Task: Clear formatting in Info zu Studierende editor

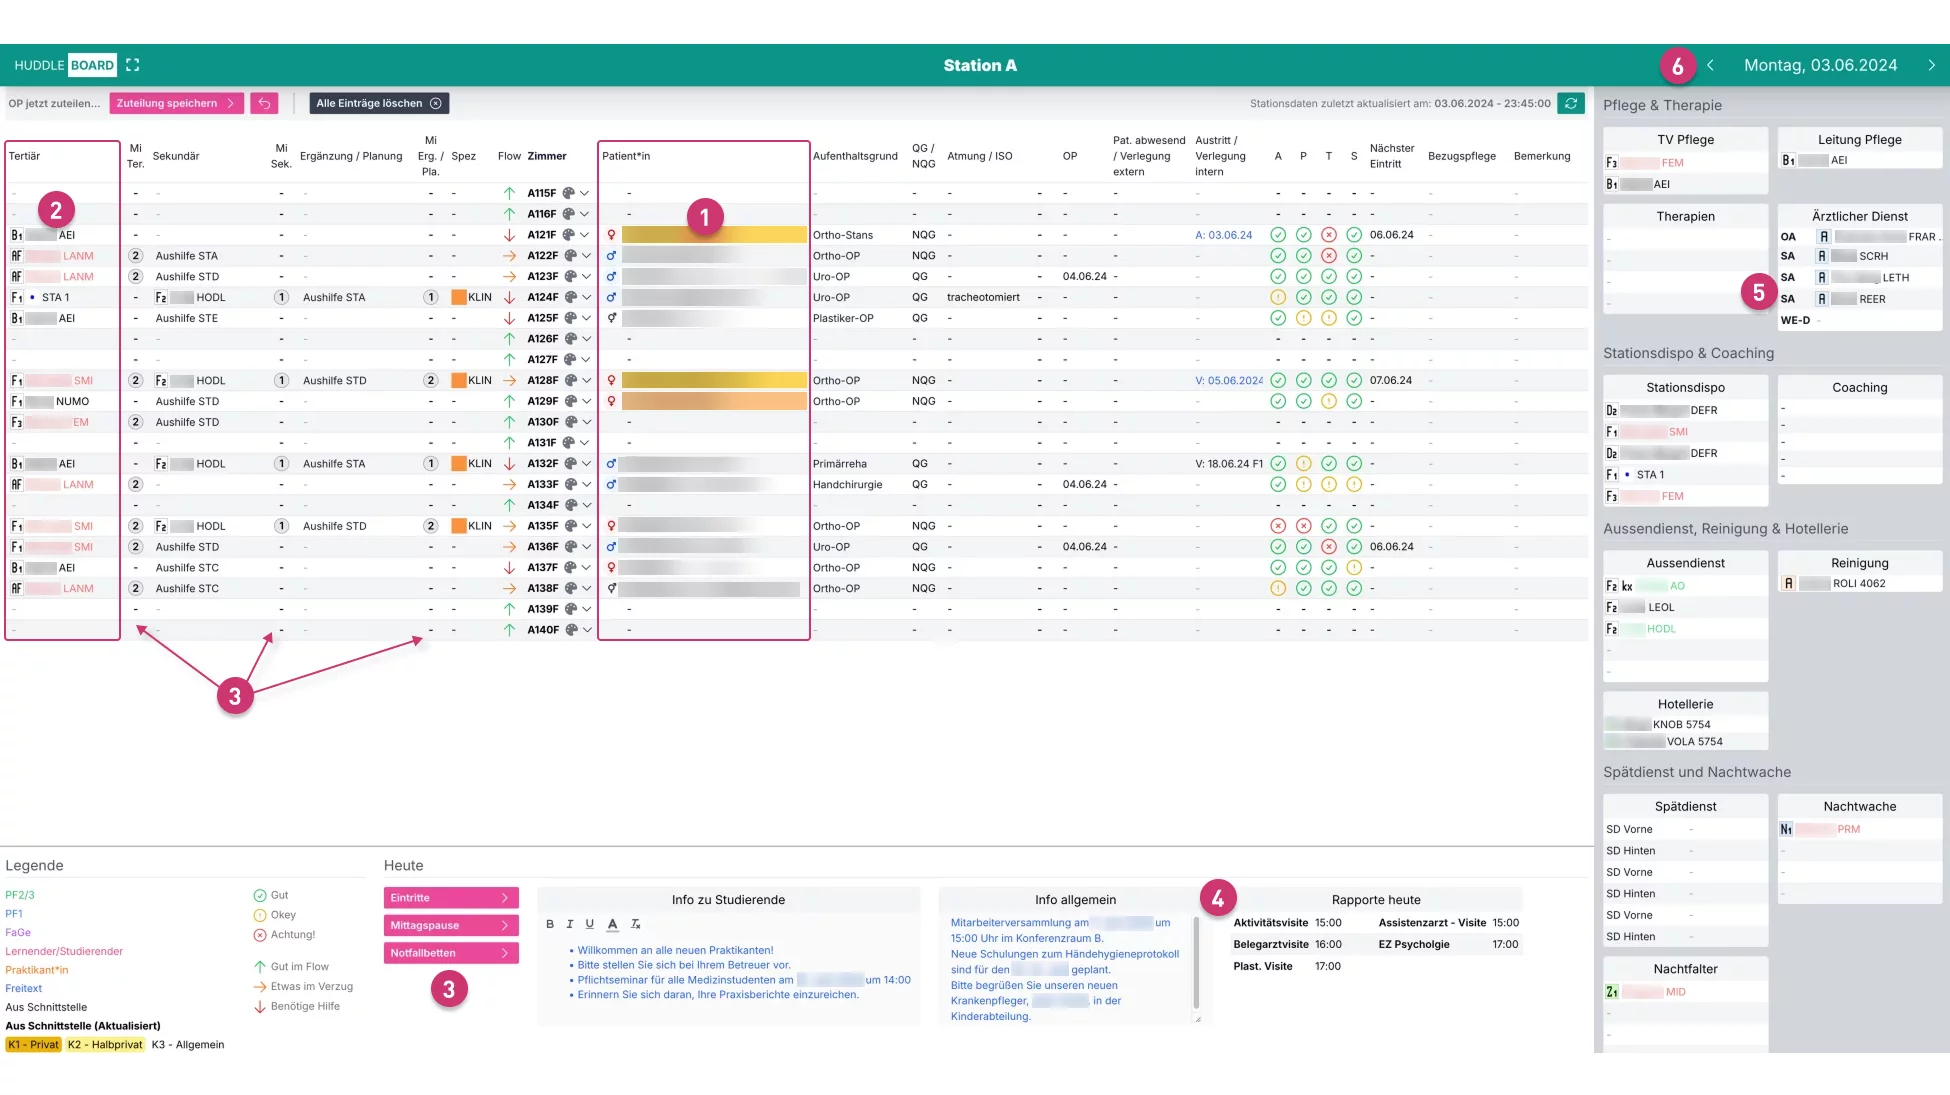Action: (x=635, y=924)
